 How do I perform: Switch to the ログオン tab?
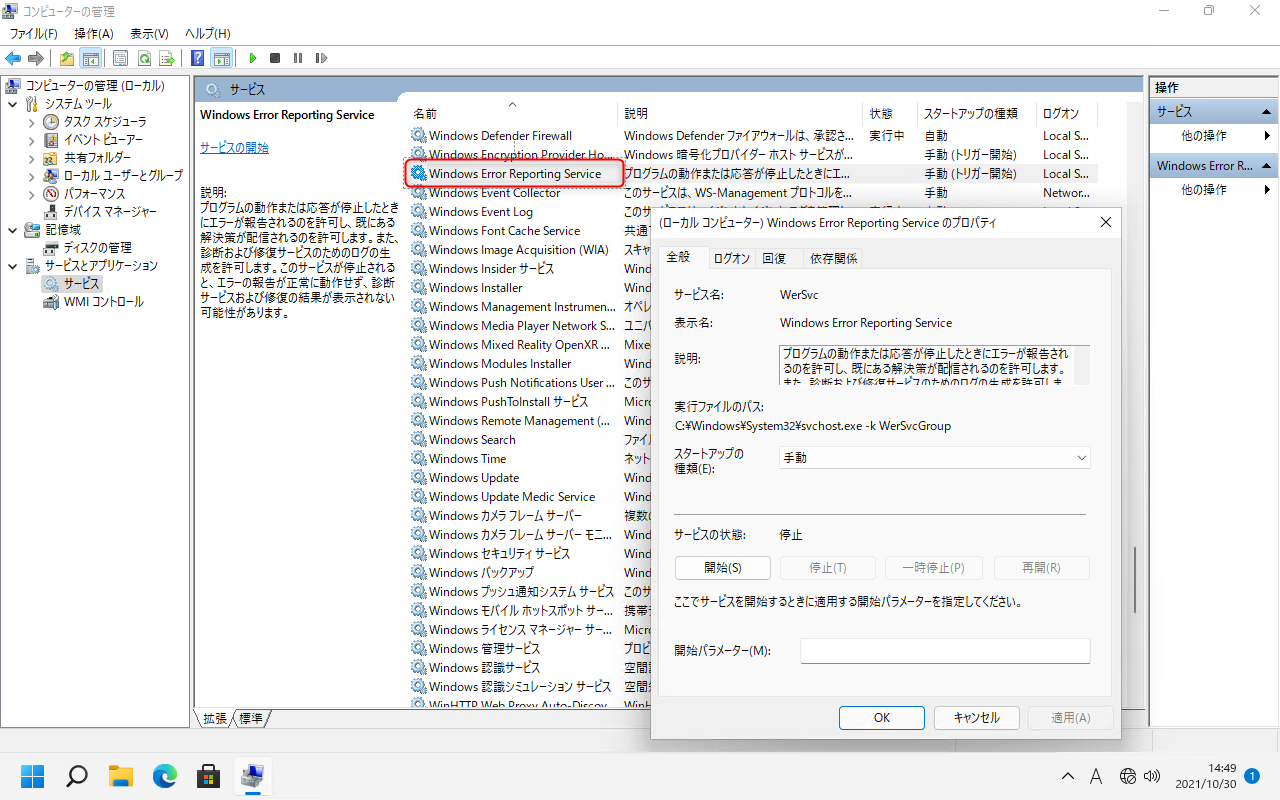click(x=731, y=258)
